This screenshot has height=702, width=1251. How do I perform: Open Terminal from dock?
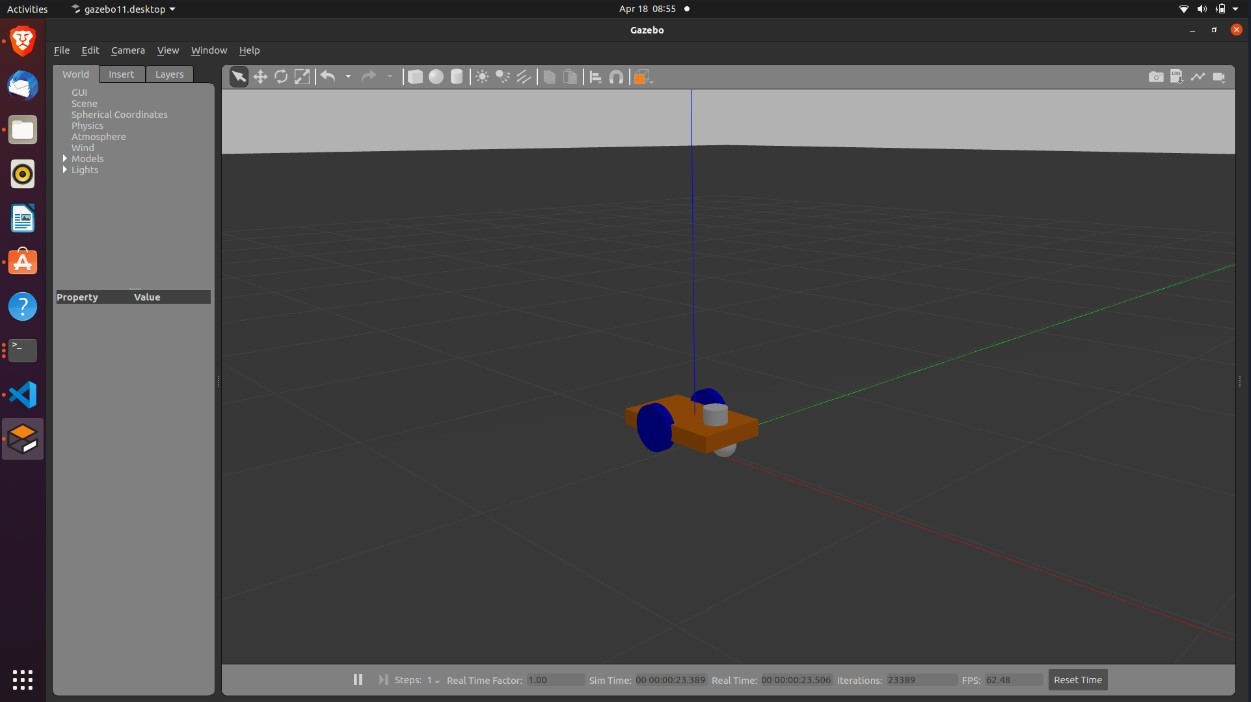click(x=23, y=350)
